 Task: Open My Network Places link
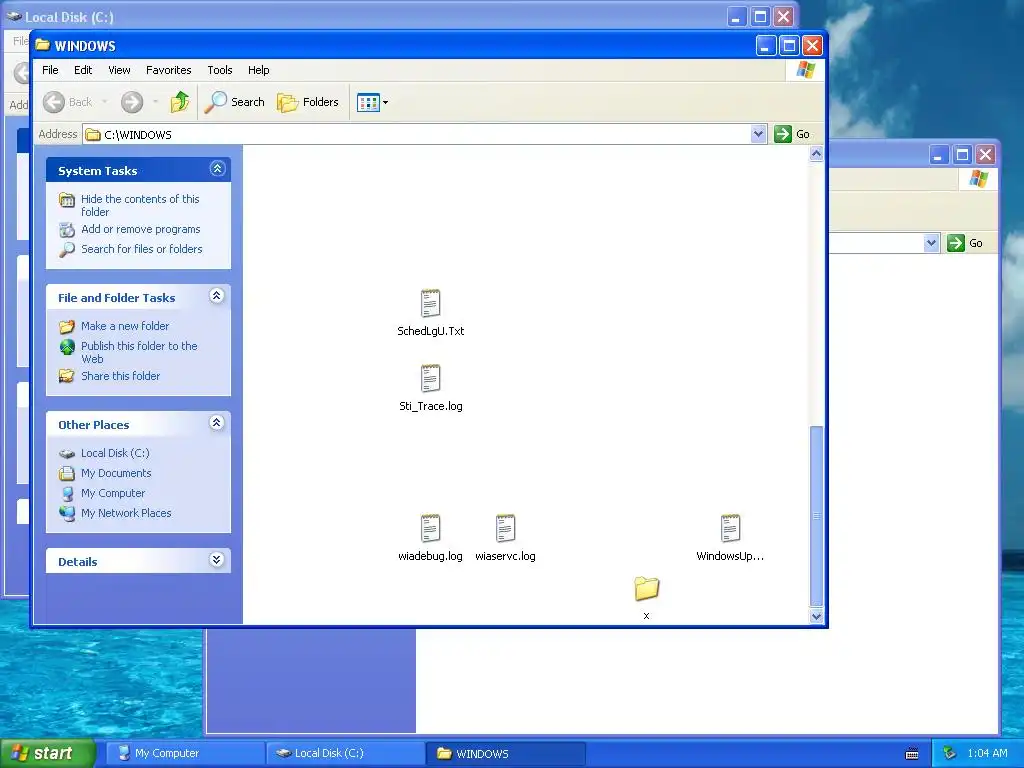[126, 513]
